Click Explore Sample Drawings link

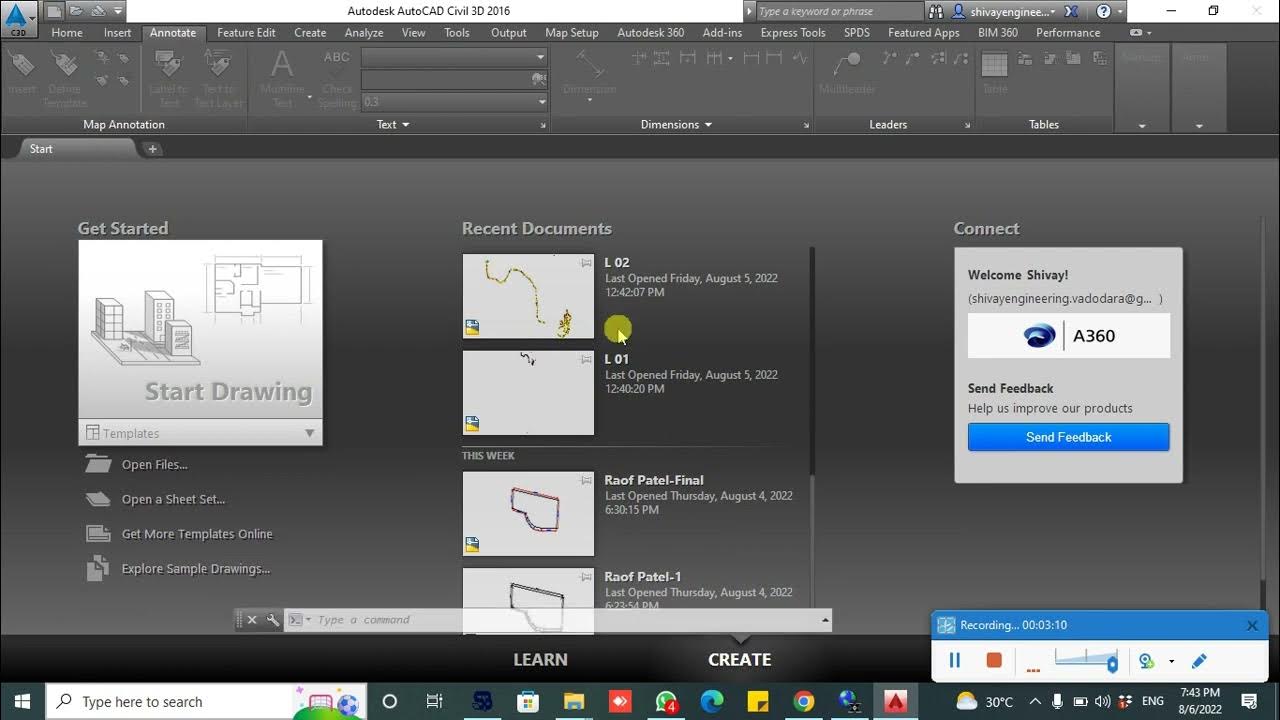[196, 569]
